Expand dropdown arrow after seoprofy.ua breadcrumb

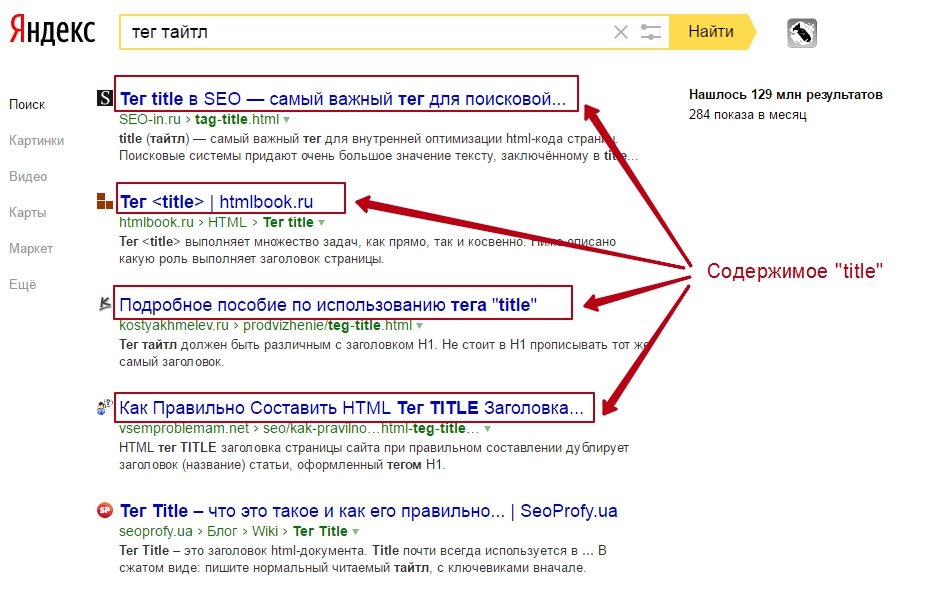point(356,532)
